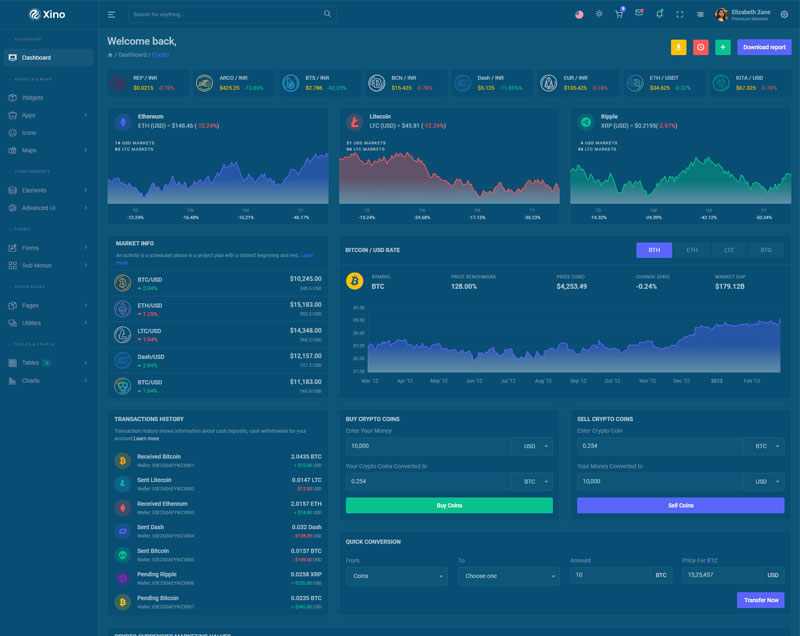
Task: Open the notifications bell
Action: [x=659, y=14]
